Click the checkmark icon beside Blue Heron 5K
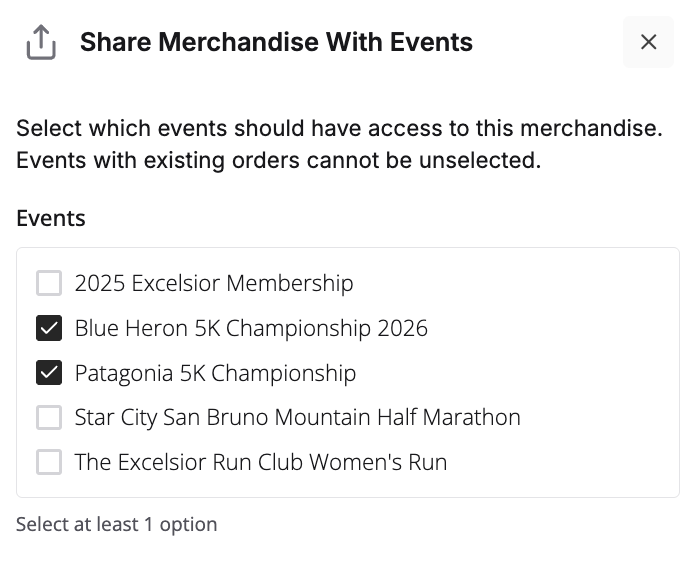 (x=49, y=328)
